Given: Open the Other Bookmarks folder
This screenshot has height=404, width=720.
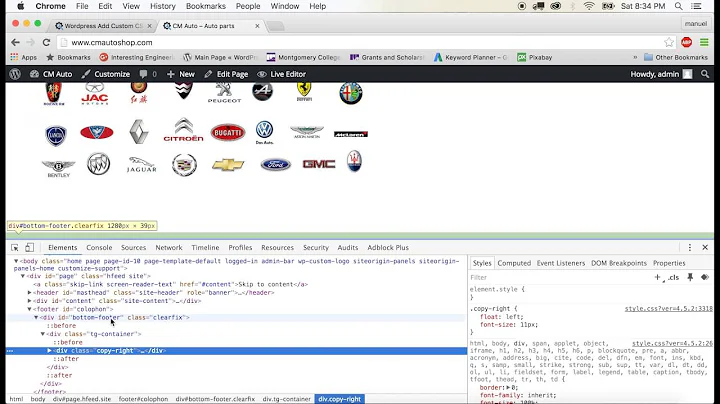Looking at the screenshot, I should point(676,57).
